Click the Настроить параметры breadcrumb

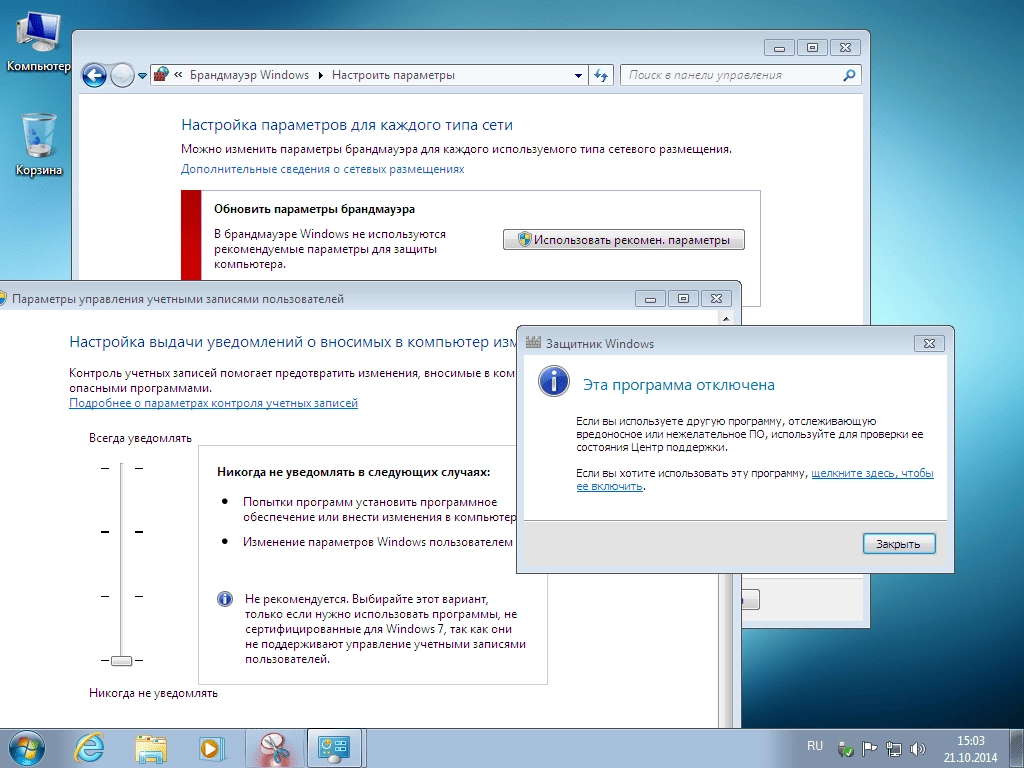tap(393, 75)
